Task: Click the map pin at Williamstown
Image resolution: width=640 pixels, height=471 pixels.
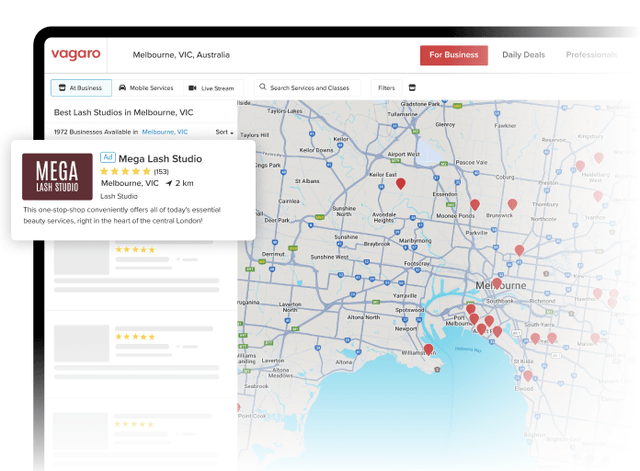Action: tap(428, 350)
